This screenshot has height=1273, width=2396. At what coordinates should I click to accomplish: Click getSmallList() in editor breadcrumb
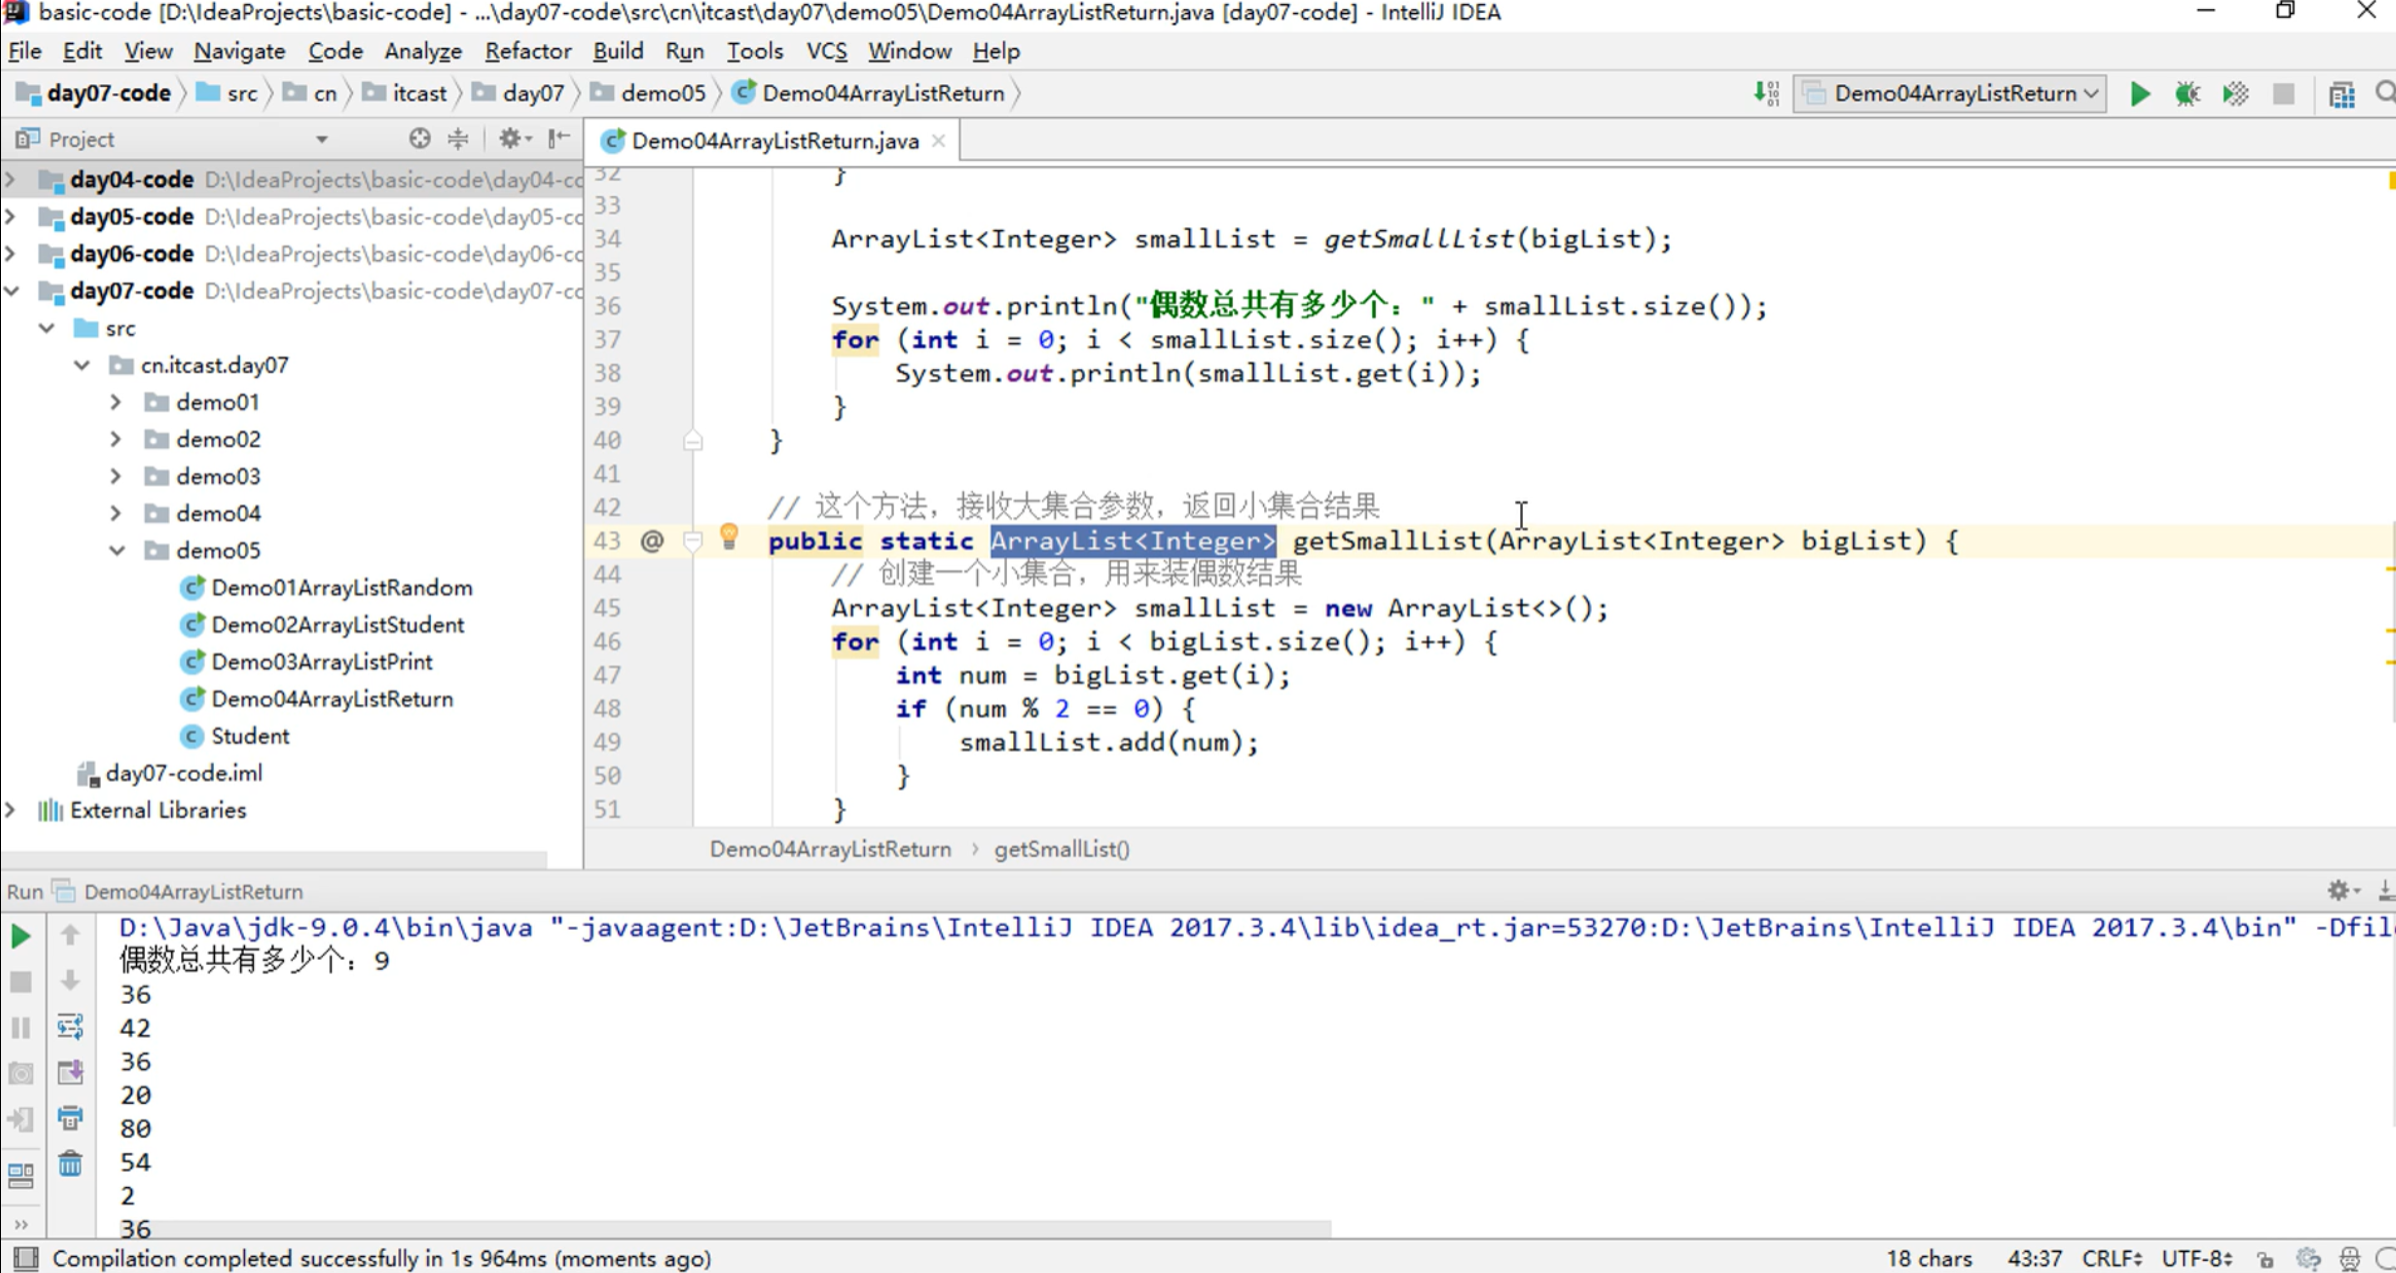click(x=1061, y=849)
